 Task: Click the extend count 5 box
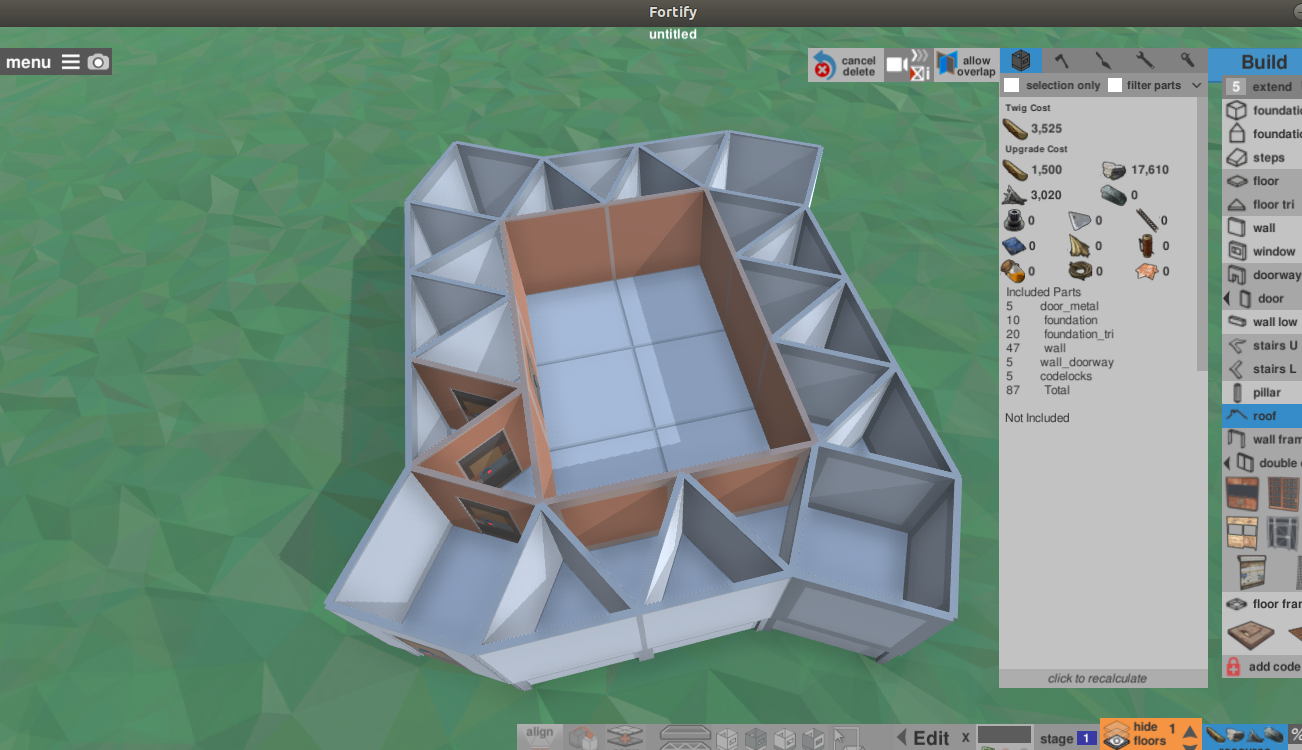point(1236,87)
